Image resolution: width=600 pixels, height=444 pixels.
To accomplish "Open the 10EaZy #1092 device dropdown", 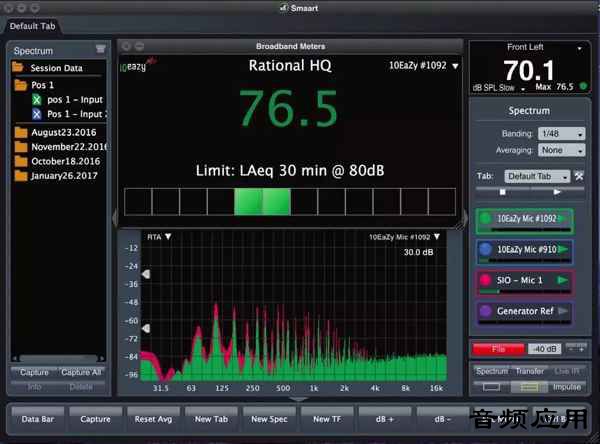I will point(424,66).
